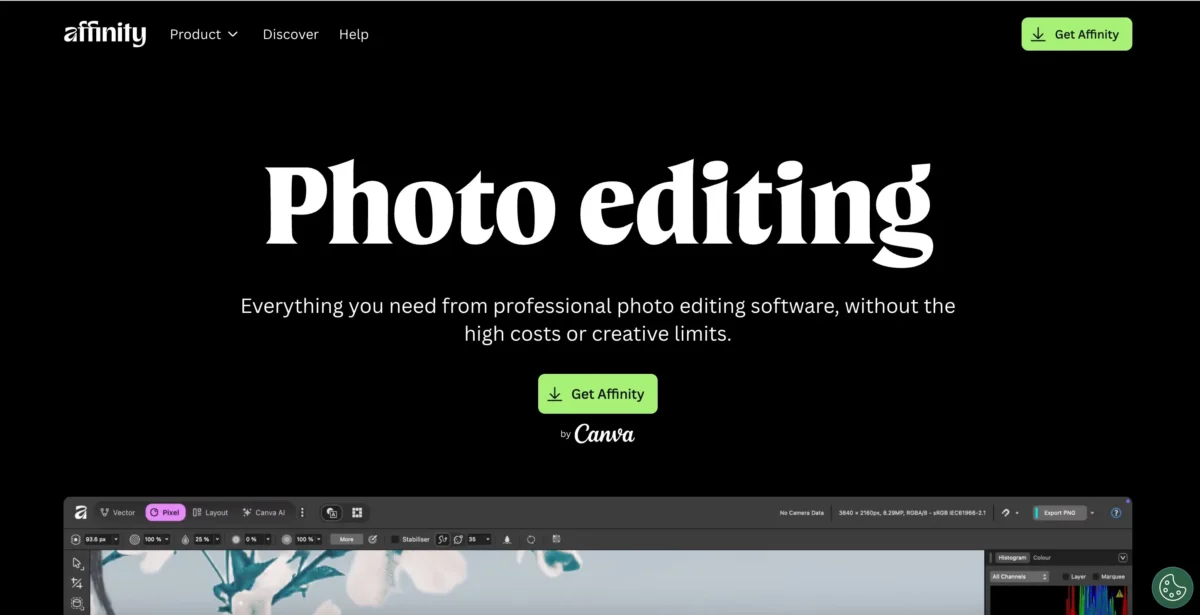
Task: Open the cookie preferences icon
Action: (x=1172, y=588)
